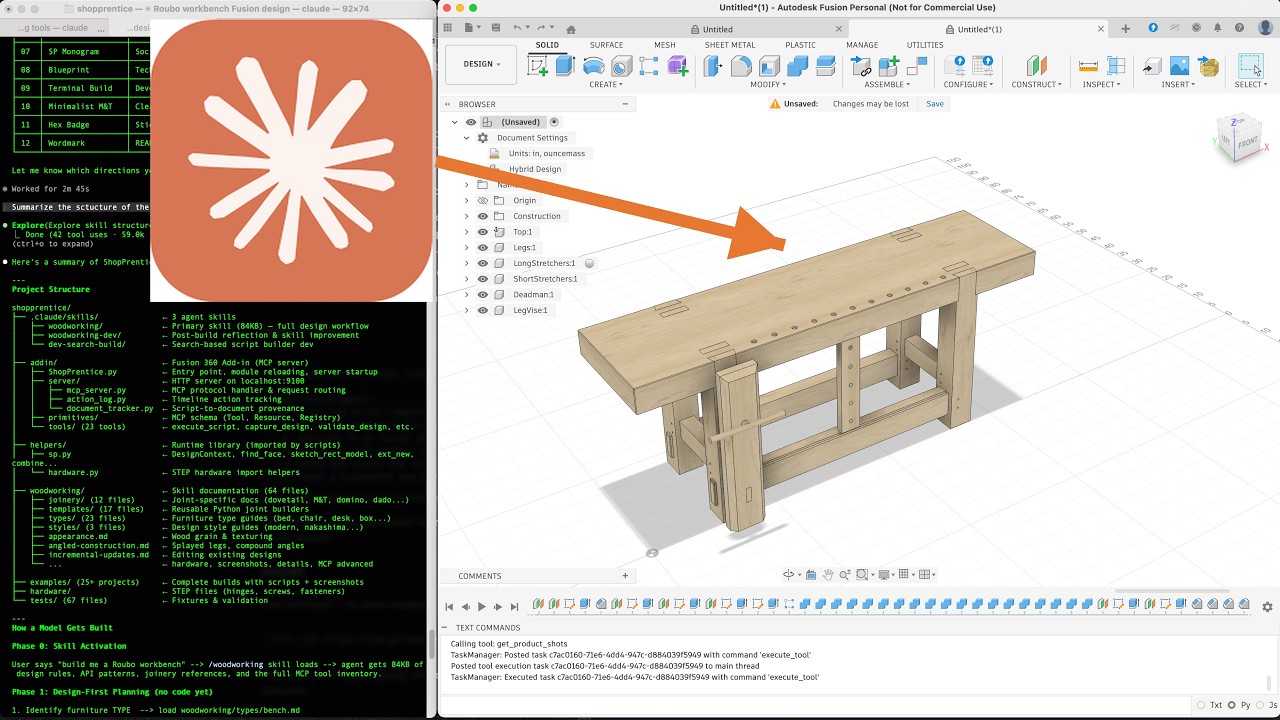
Task: Select the Revolve tool in Create group
Action: [x=593, y=66]
